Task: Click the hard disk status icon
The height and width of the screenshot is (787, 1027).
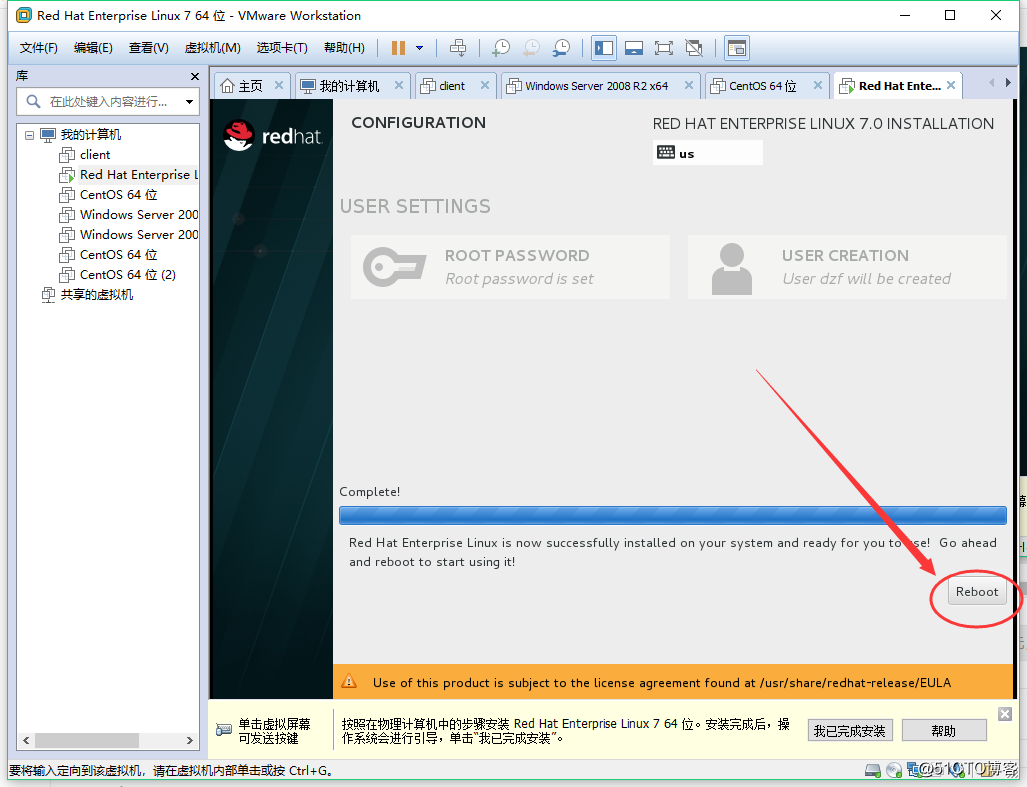Action: pos(872,770)
